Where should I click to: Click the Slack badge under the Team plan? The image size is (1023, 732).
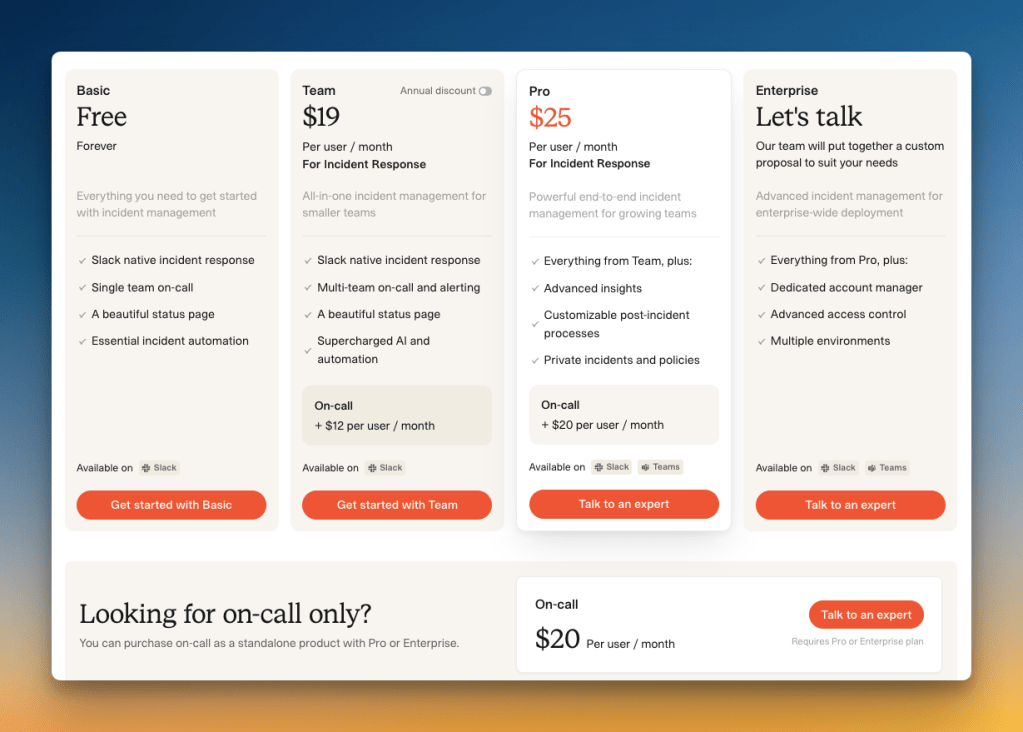[x=385, y=467]
